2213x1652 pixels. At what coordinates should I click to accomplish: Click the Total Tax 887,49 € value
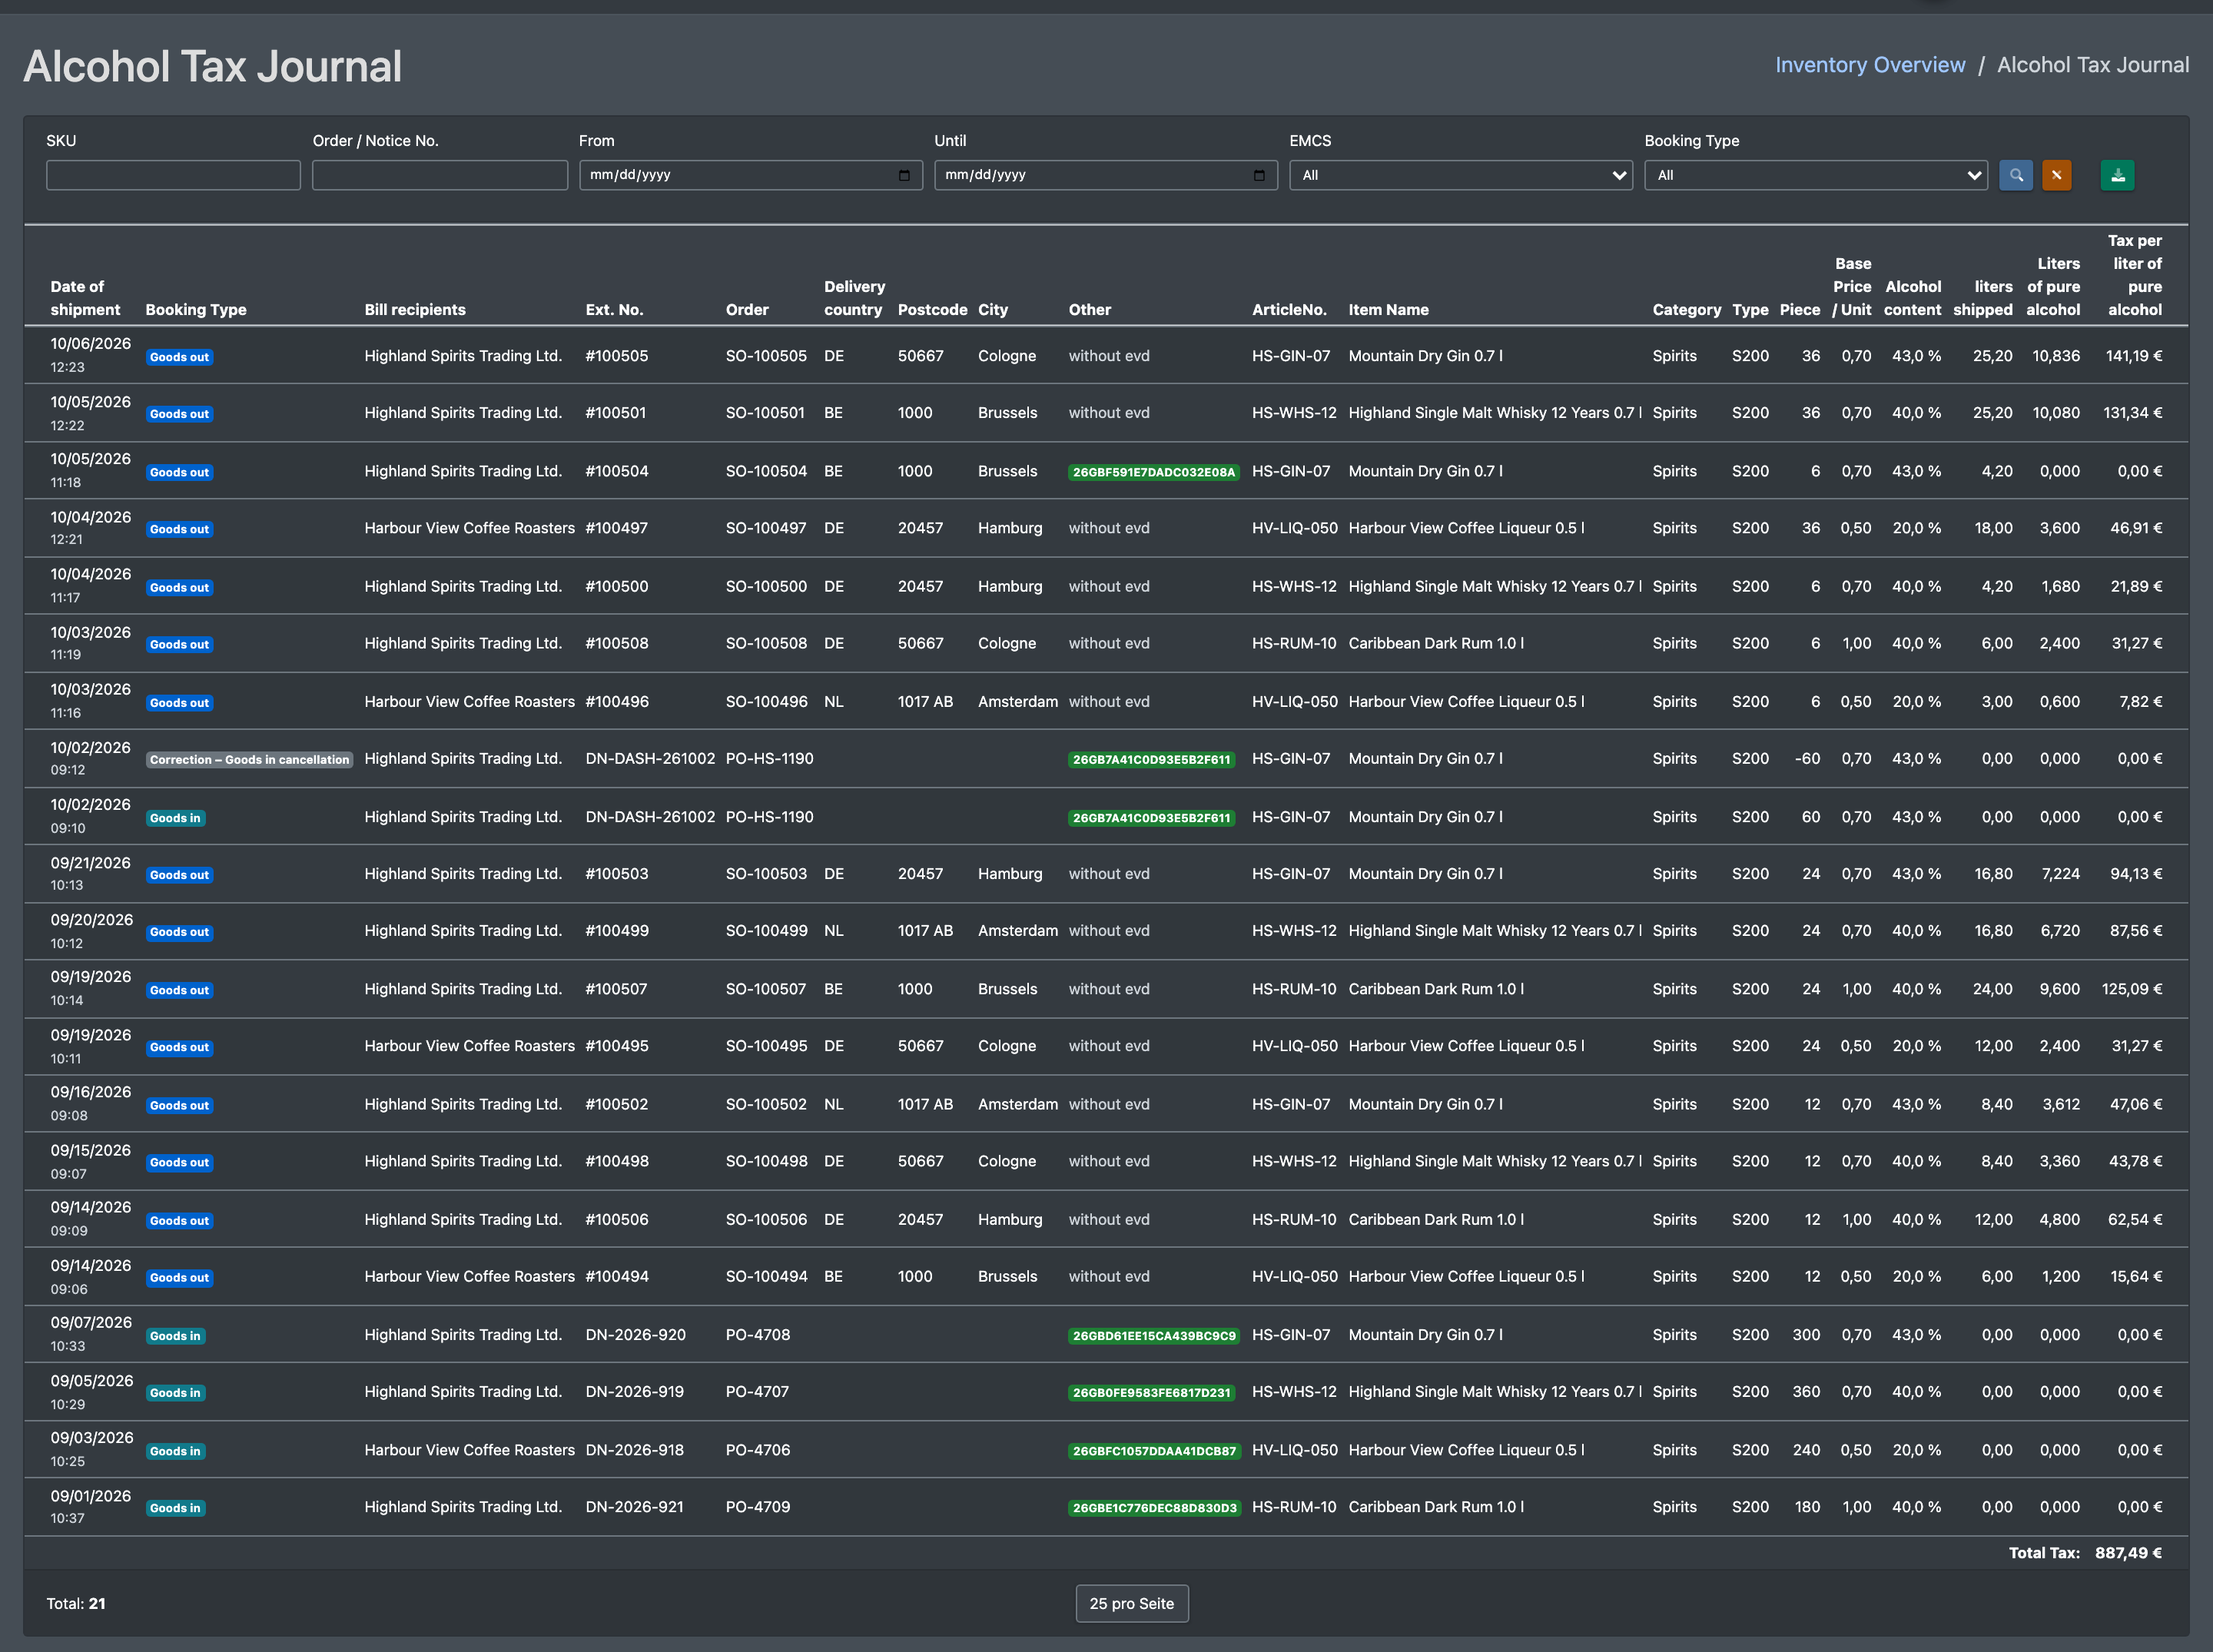[x=2128, y=1553]
